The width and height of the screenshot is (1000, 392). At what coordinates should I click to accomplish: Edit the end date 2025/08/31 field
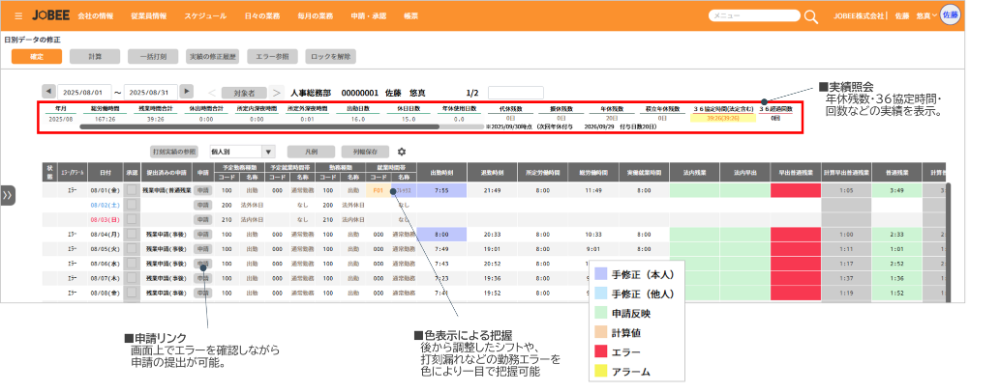151,91
